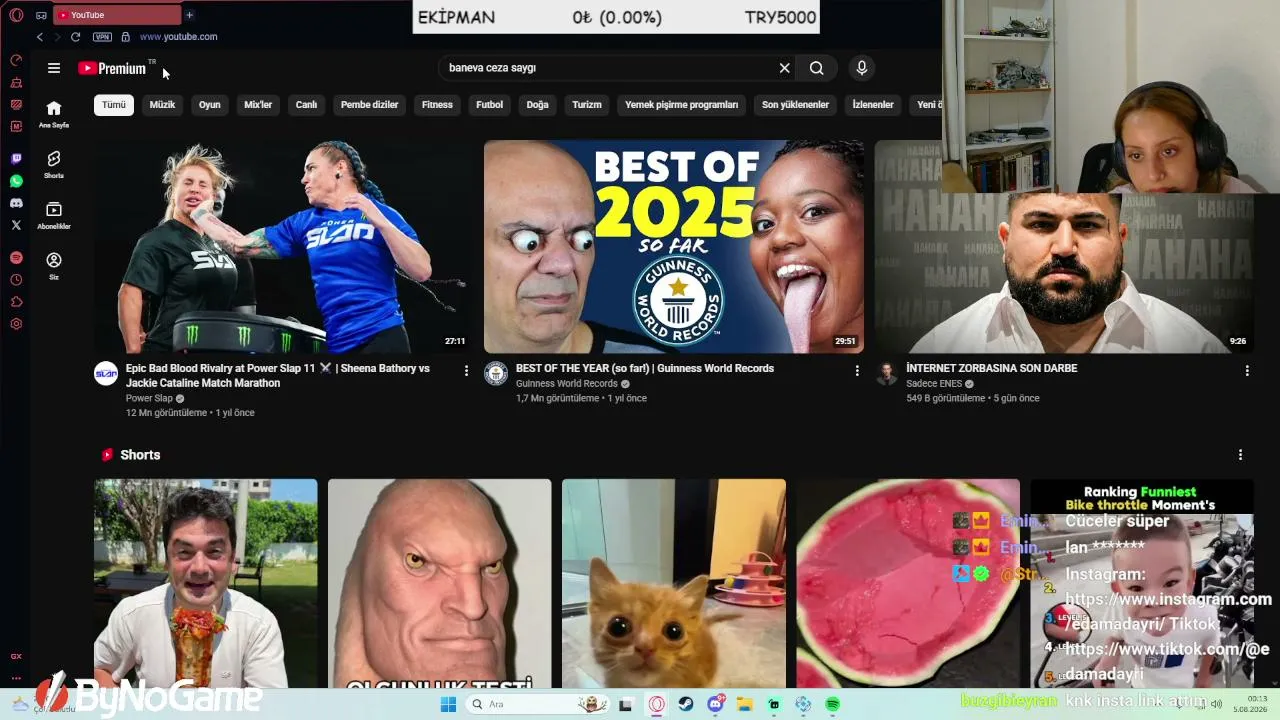1280x720 pixels.
Task: Select the İzlenenler filter chip
Action: point(873,105)
